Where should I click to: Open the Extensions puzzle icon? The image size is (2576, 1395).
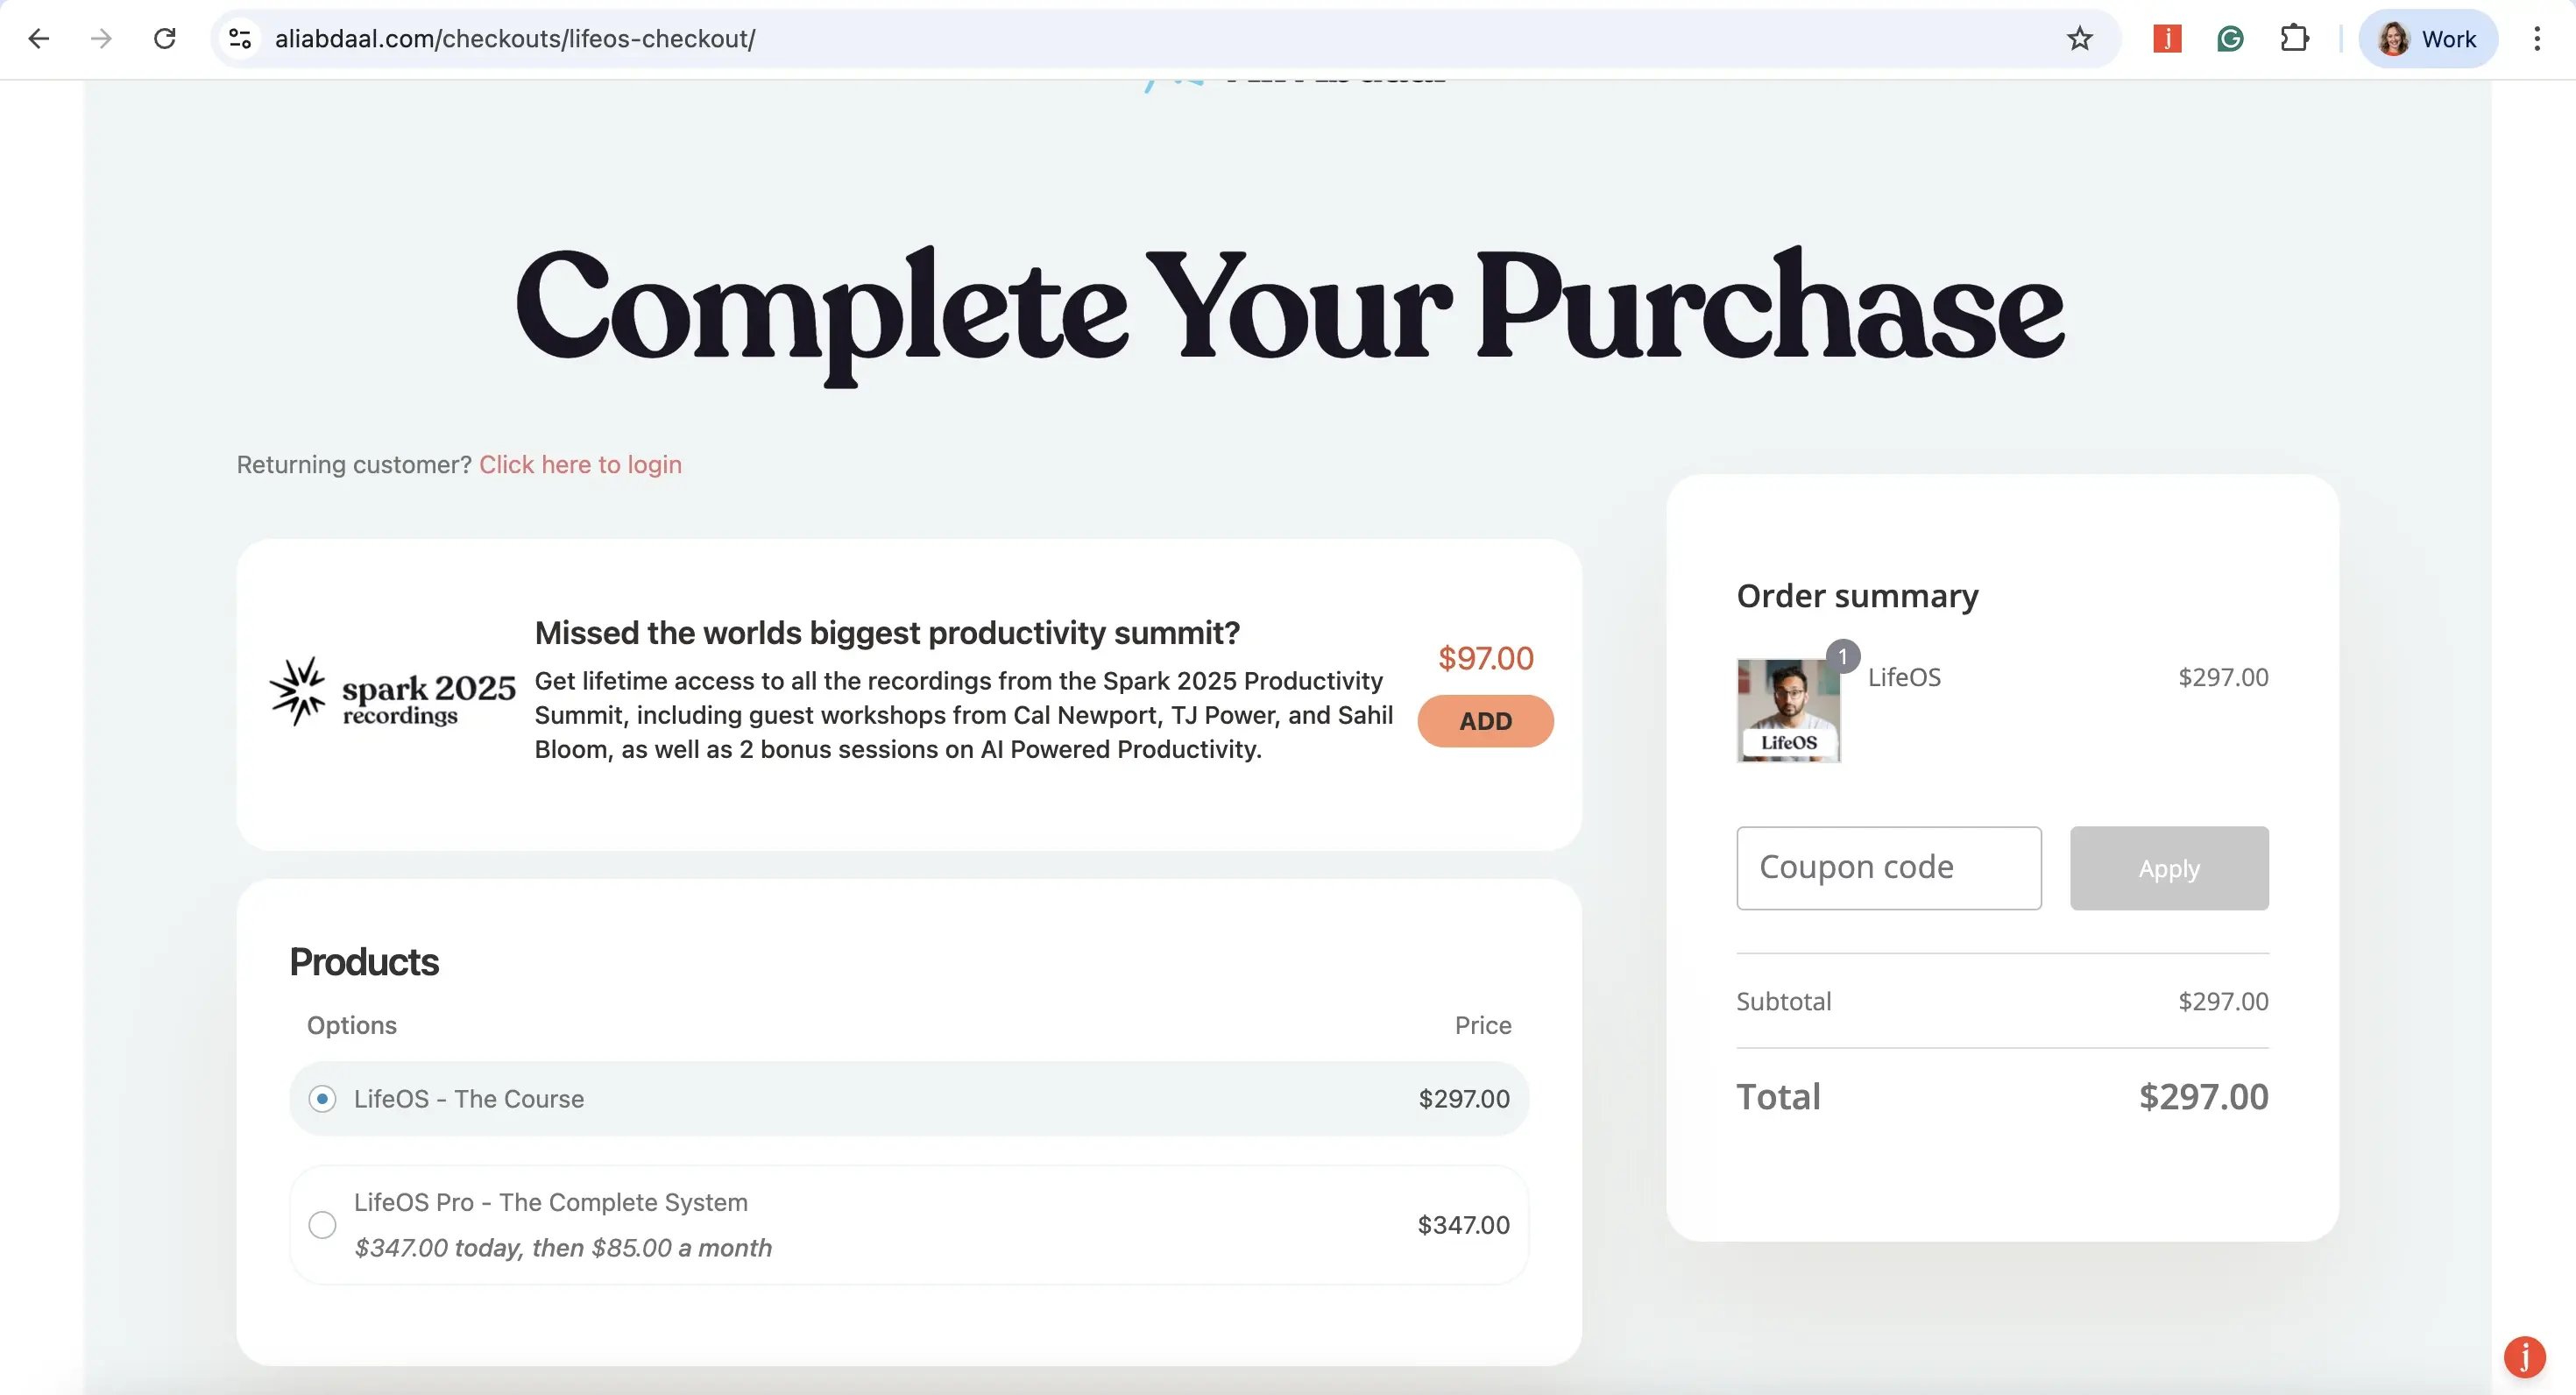coord(2294,39)
